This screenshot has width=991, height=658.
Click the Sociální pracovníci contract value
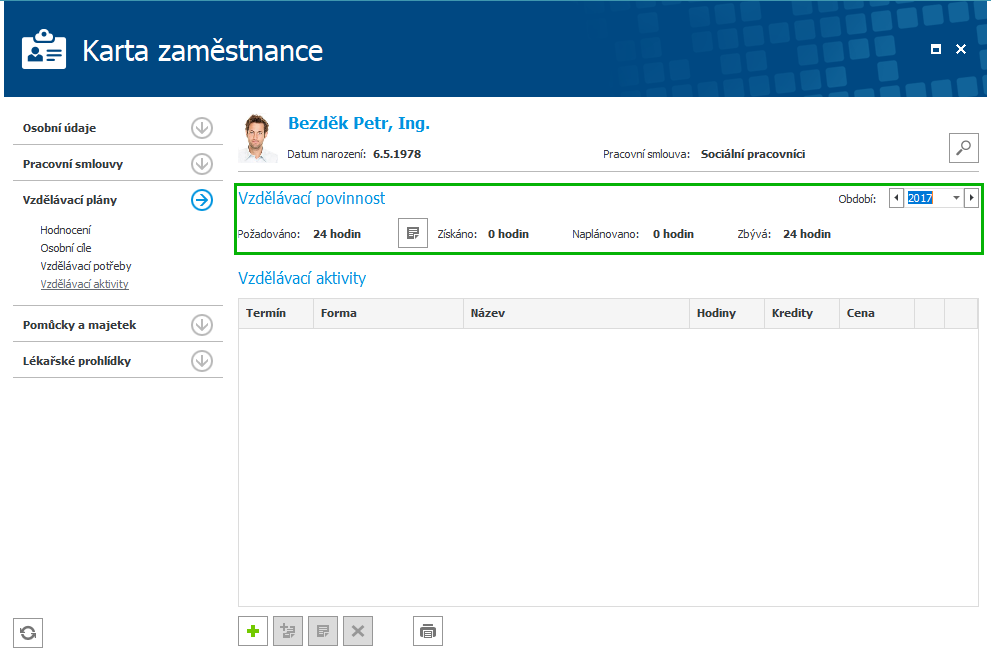(x=753, y=154)
